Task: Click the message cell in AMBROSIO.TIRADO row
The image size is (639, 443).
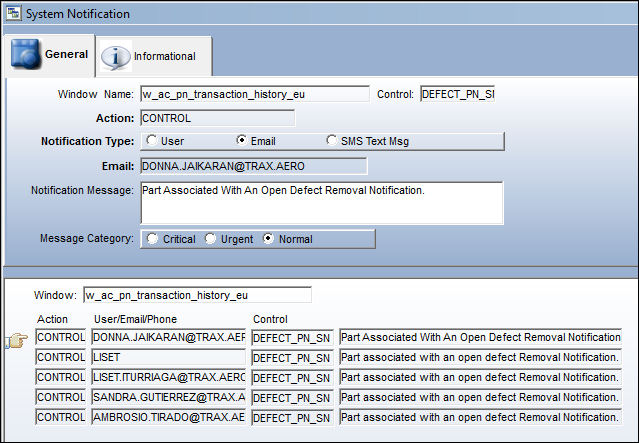Action: (480, 417)
